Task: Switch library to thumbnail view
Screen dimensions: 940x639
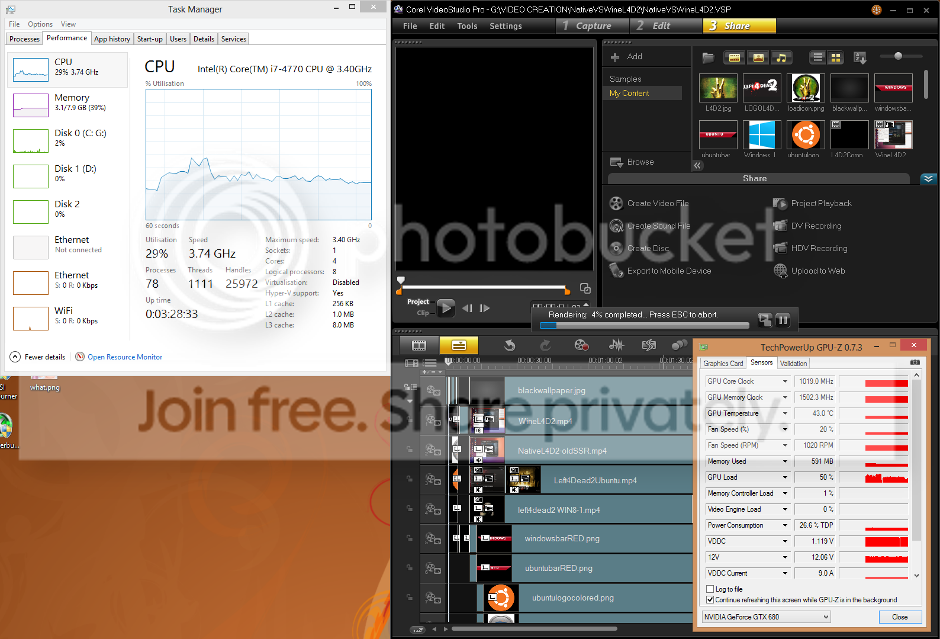Action: (x=836, y=57)
